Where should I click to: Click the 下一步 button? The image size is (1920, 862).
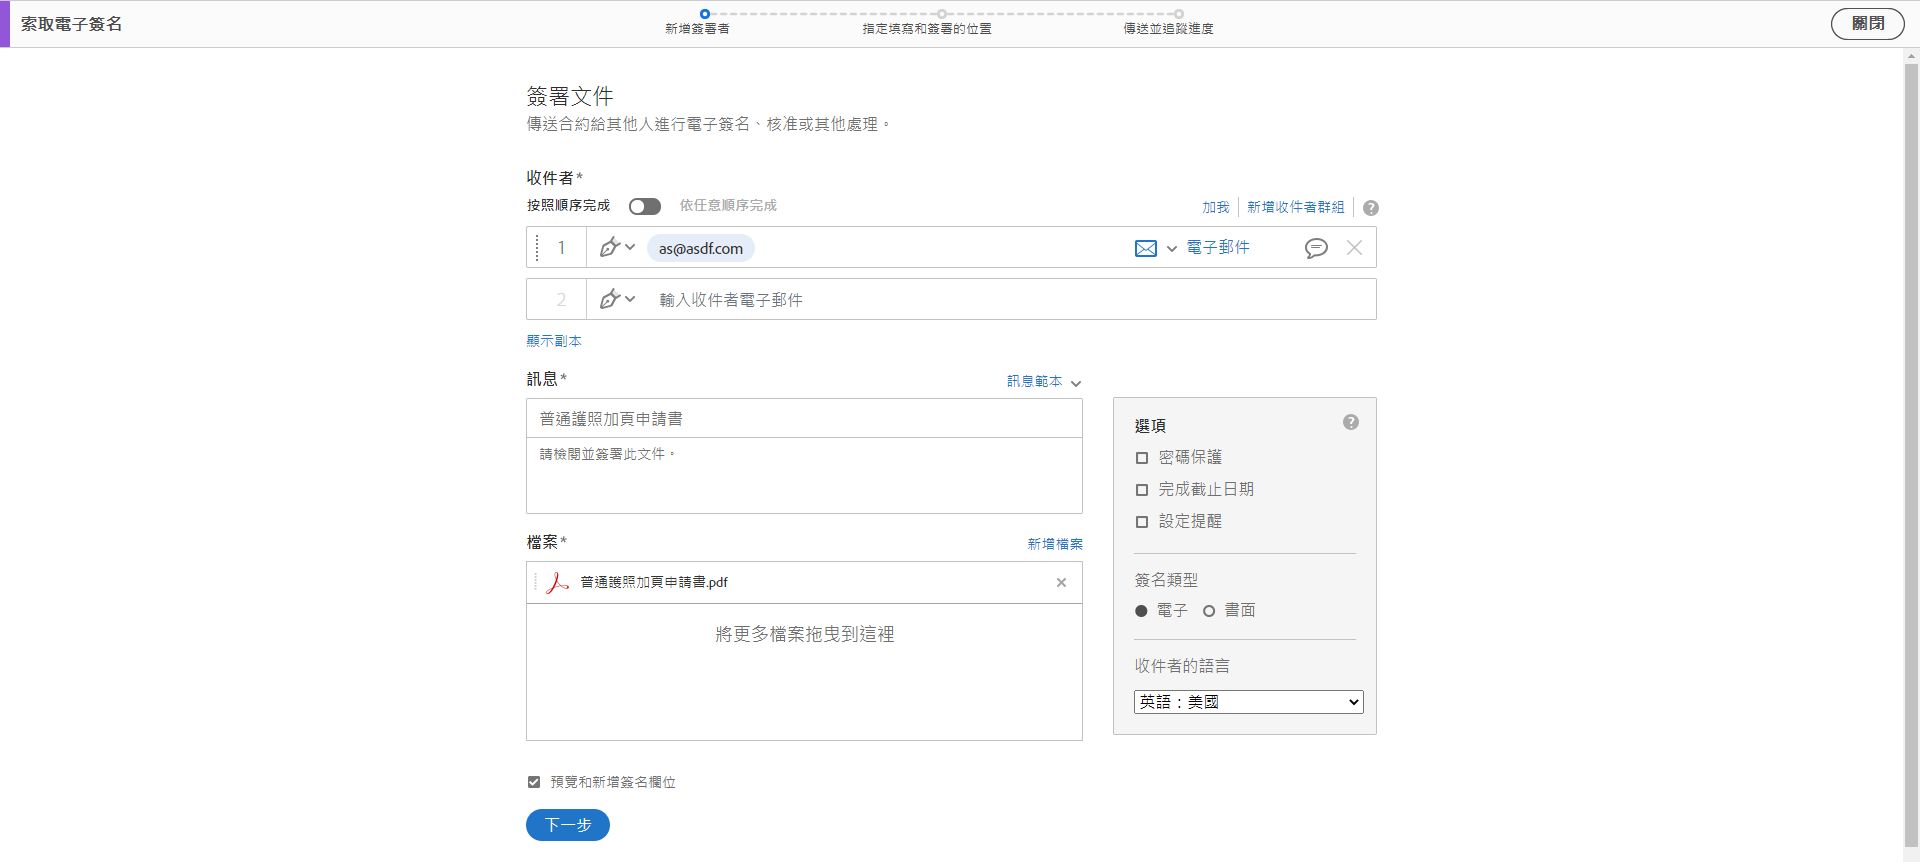(x=568, y=825)
